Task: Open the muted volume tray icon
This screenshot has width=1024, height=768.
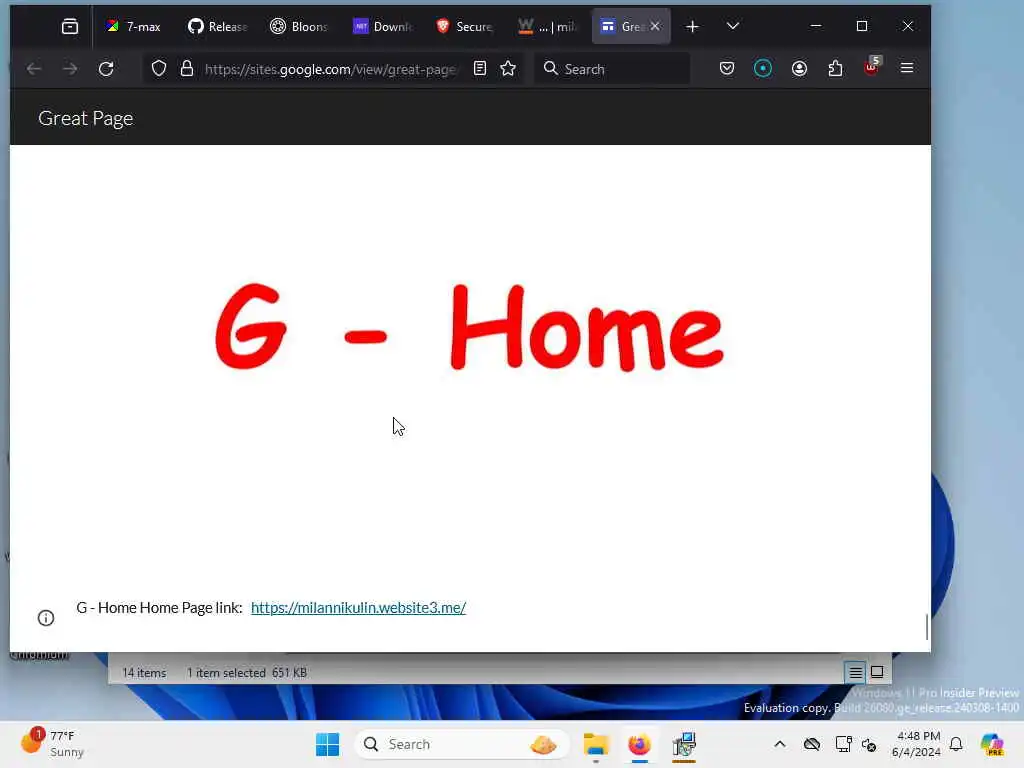Action: pos(869,744)
